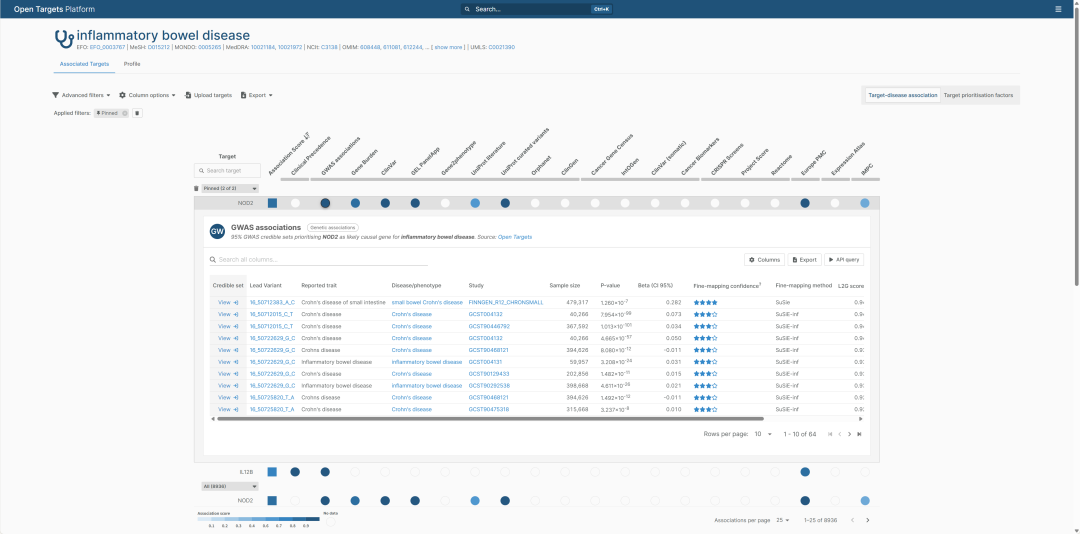The image size is (1080, 534).
Task: Open Associations per page dropdown
Action: [783, 520]
